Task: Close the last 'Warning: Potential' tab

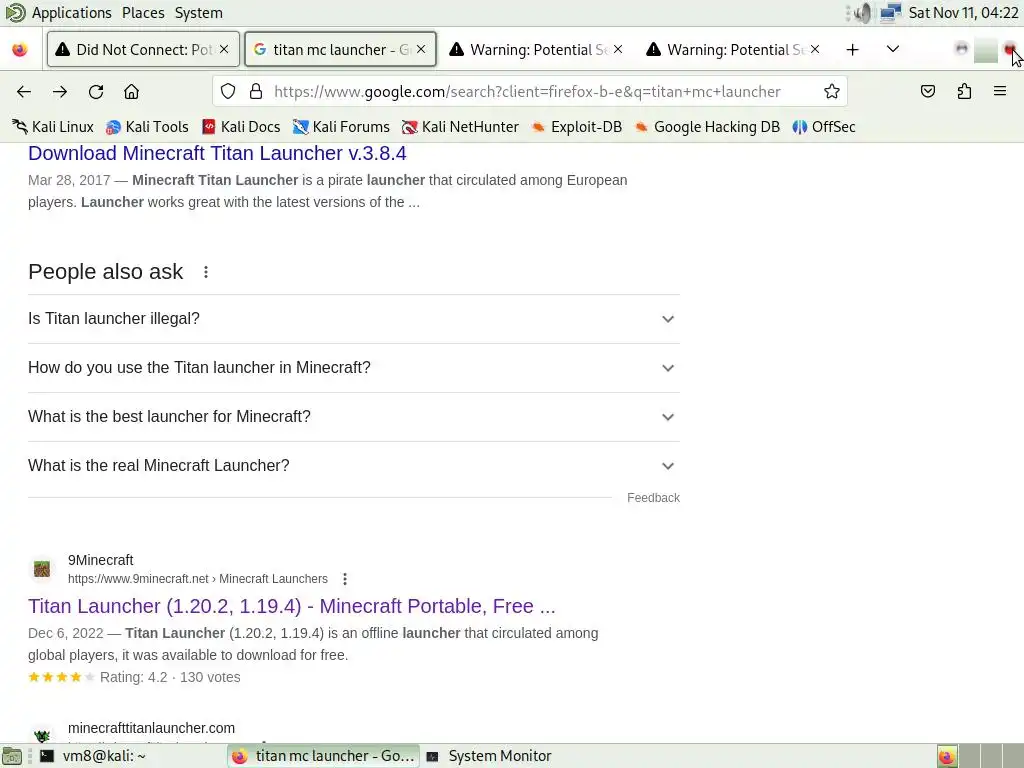Action: [x=815, y=49]
